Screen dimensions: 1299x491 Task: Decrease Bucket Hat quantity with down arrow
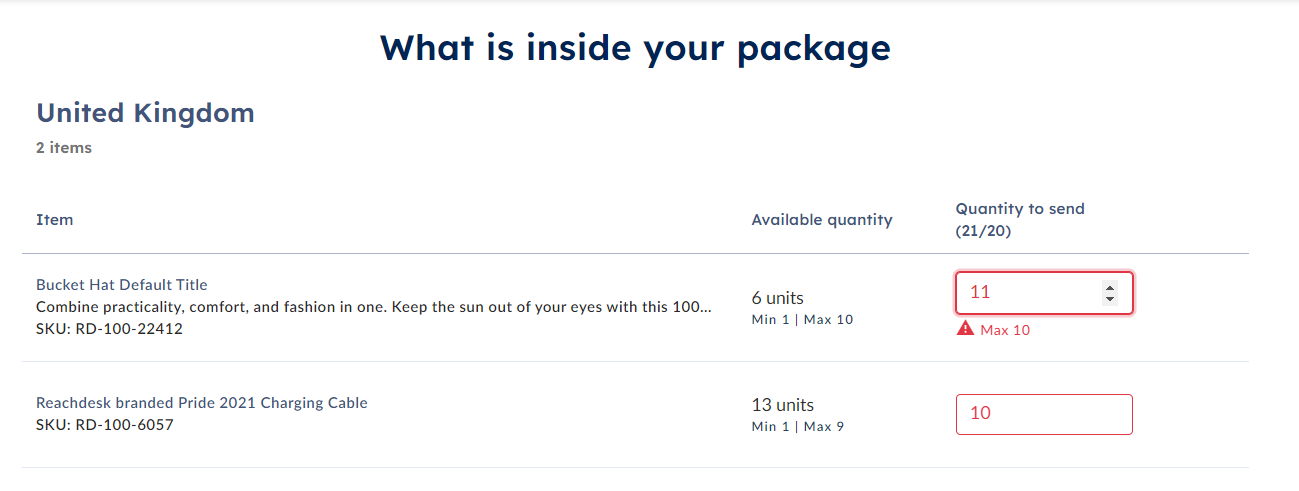pyautogui.click(x=1109, y=299)
